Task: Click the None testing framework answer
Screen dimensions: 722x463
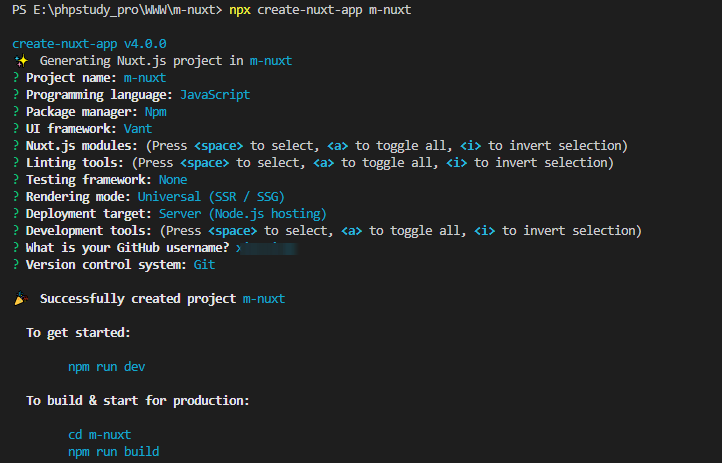Action: (173, 180)
